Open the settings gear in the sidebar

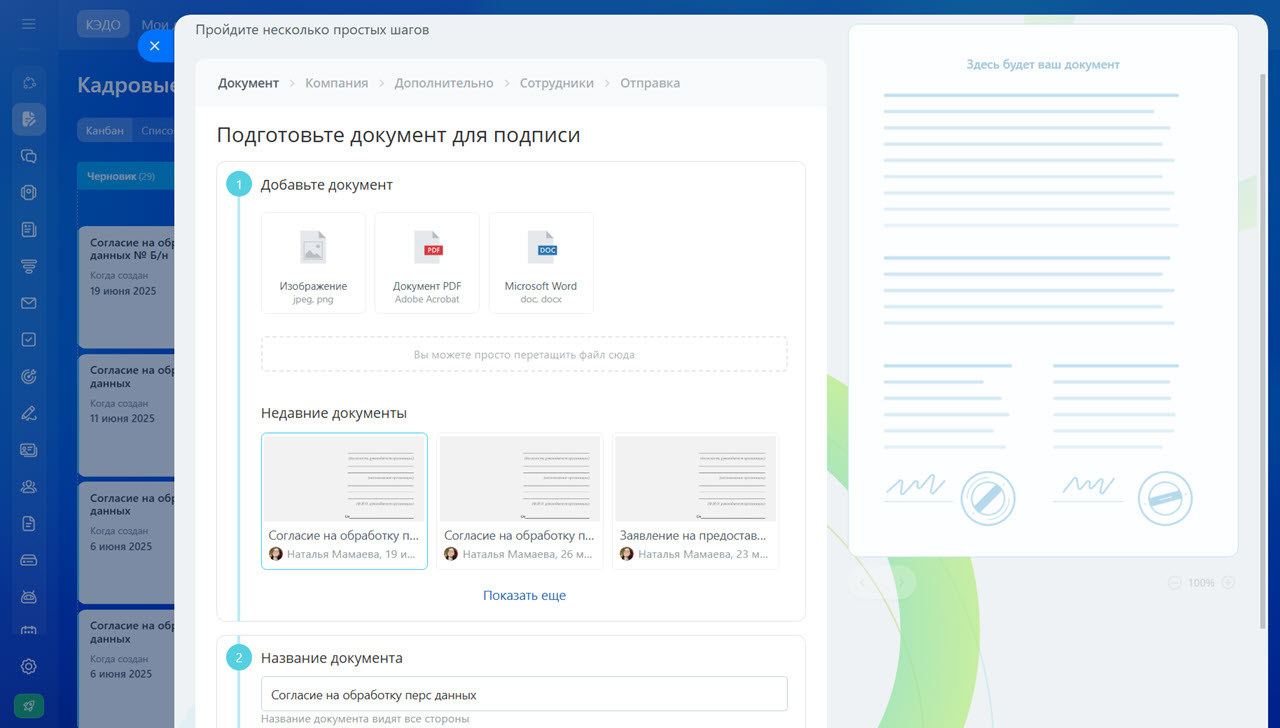pos(29,666)
